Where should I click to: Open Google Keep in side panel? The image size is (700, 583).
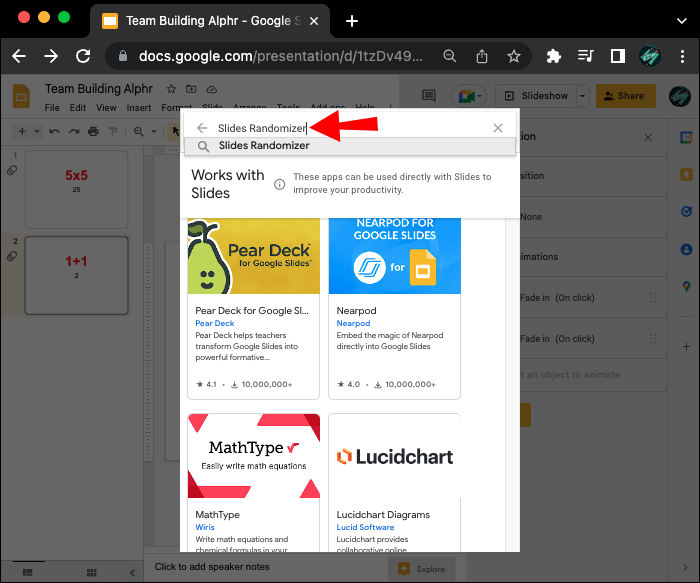pyautogui.click(x=686, y=175)
